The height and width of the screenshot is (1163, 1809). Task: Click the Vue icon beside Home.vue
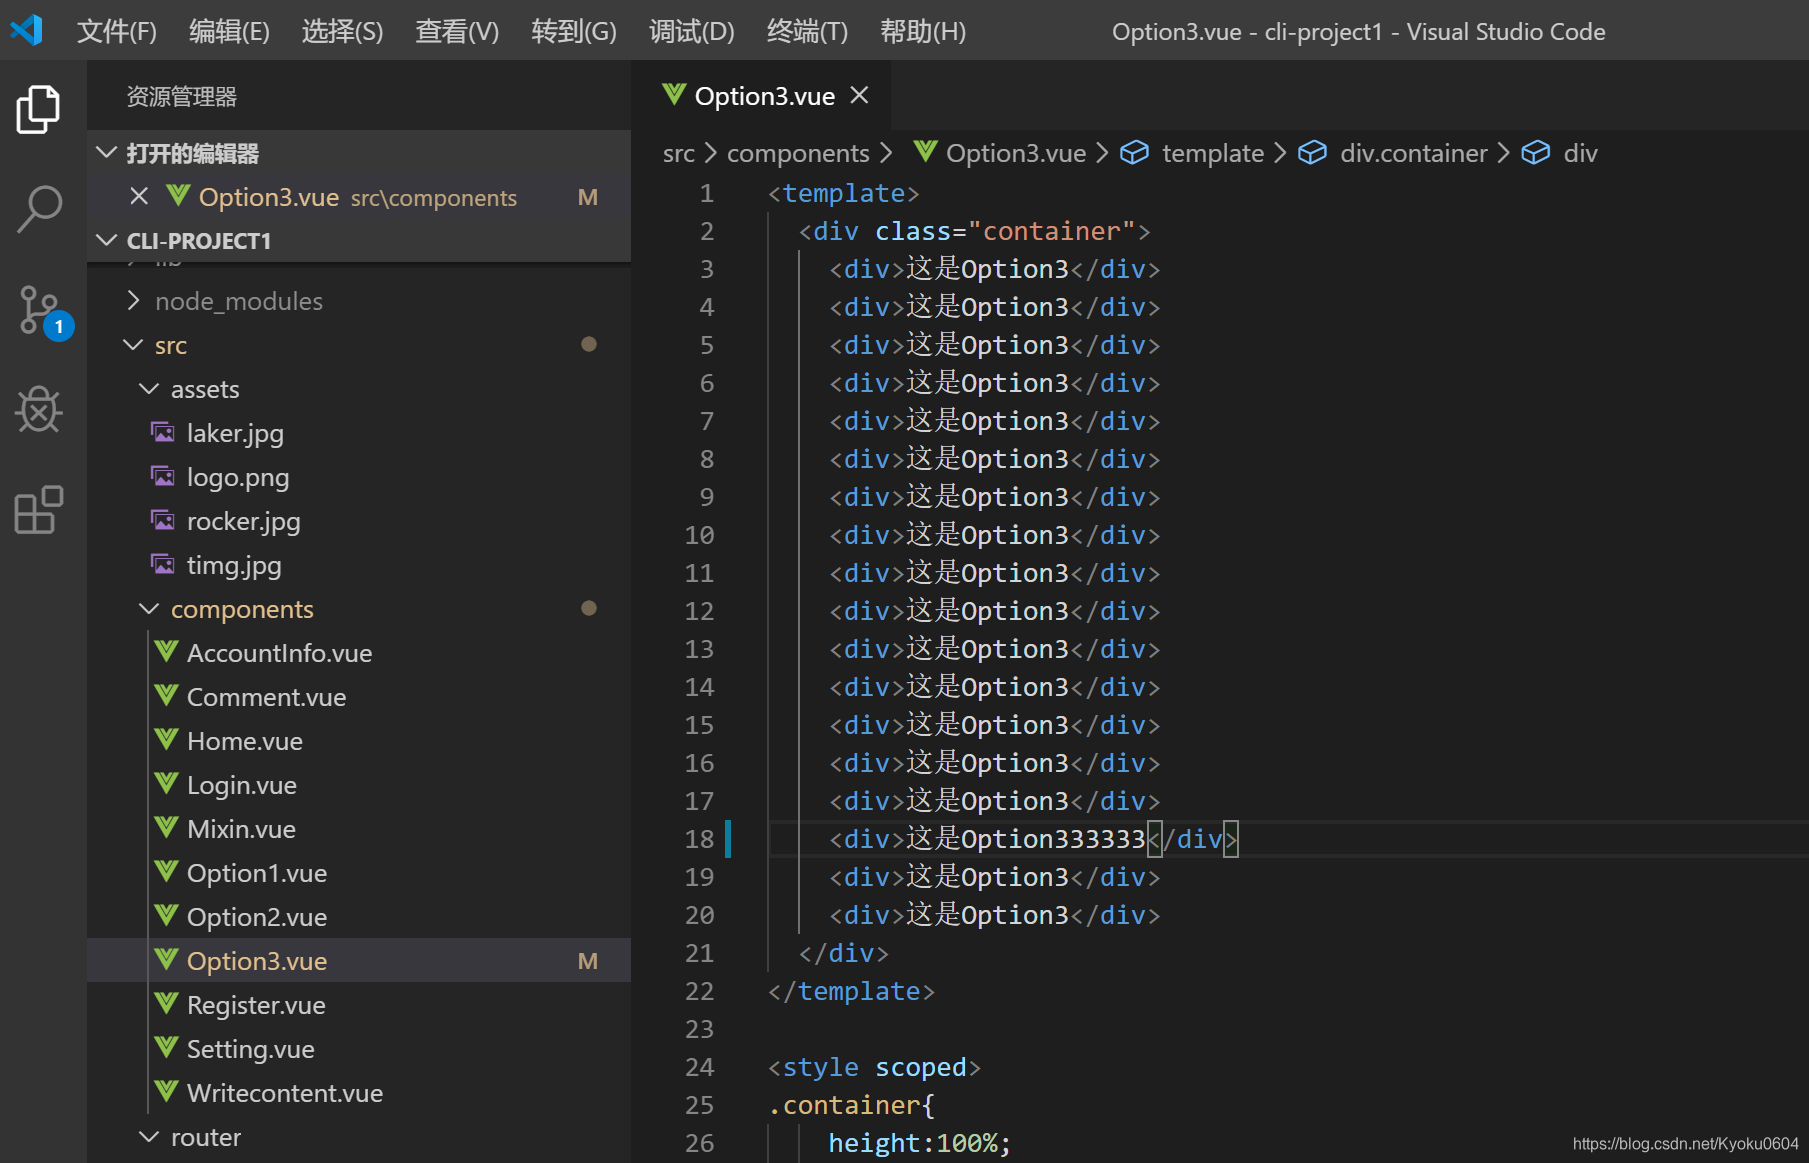pyautogui.click(x=166, y=739)
